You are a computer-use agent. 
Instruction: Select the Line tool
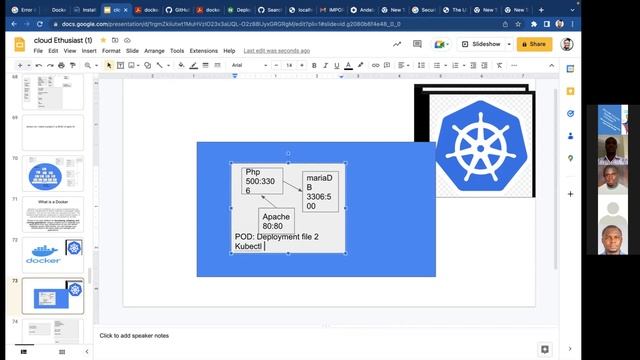160,65
